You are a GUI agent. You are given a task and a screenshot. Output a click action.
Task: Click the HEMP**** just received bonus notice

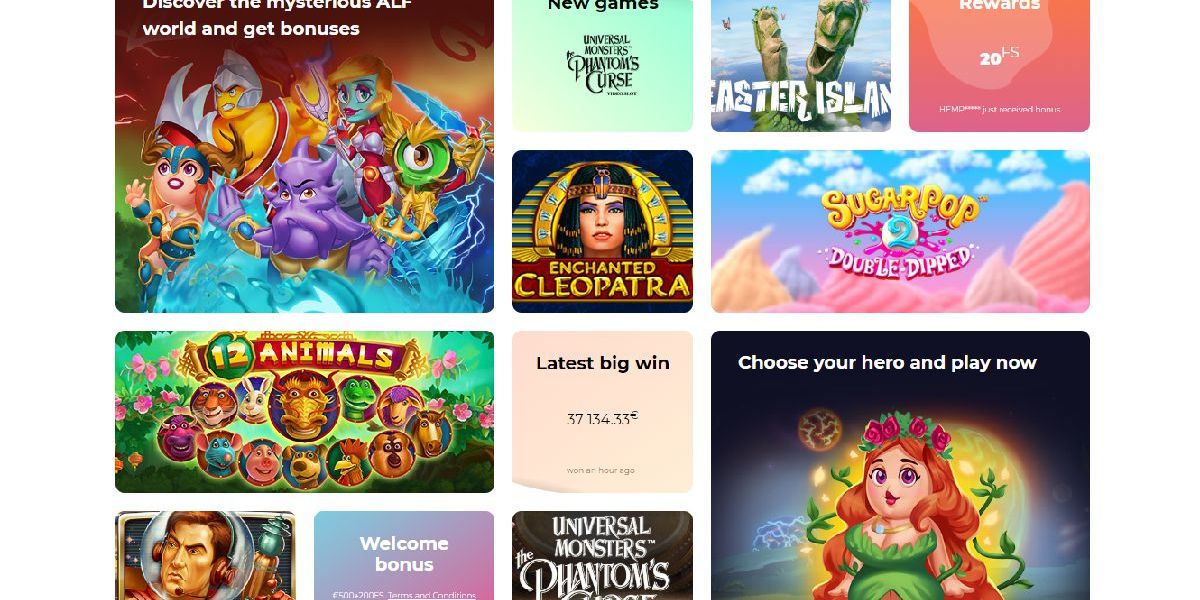click(999, 109)
